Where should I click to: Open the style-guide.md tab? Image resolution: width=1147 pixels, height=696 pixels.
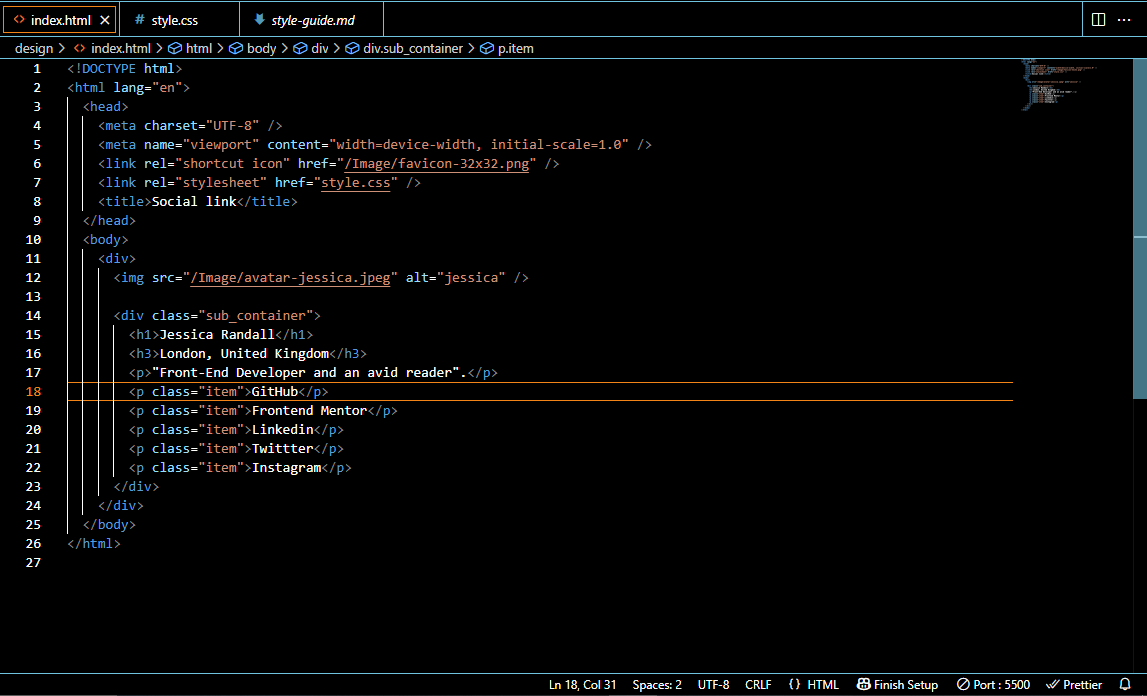tap(312, 20)
